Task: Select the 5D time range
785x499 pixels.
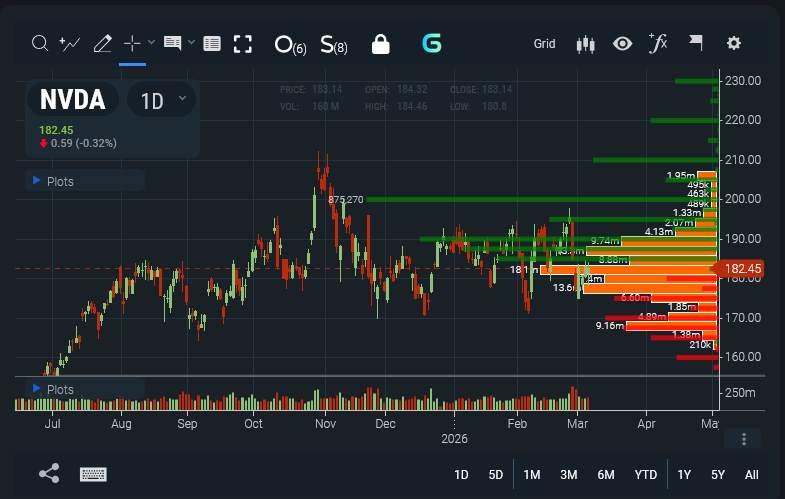Action: coord(496,474)
